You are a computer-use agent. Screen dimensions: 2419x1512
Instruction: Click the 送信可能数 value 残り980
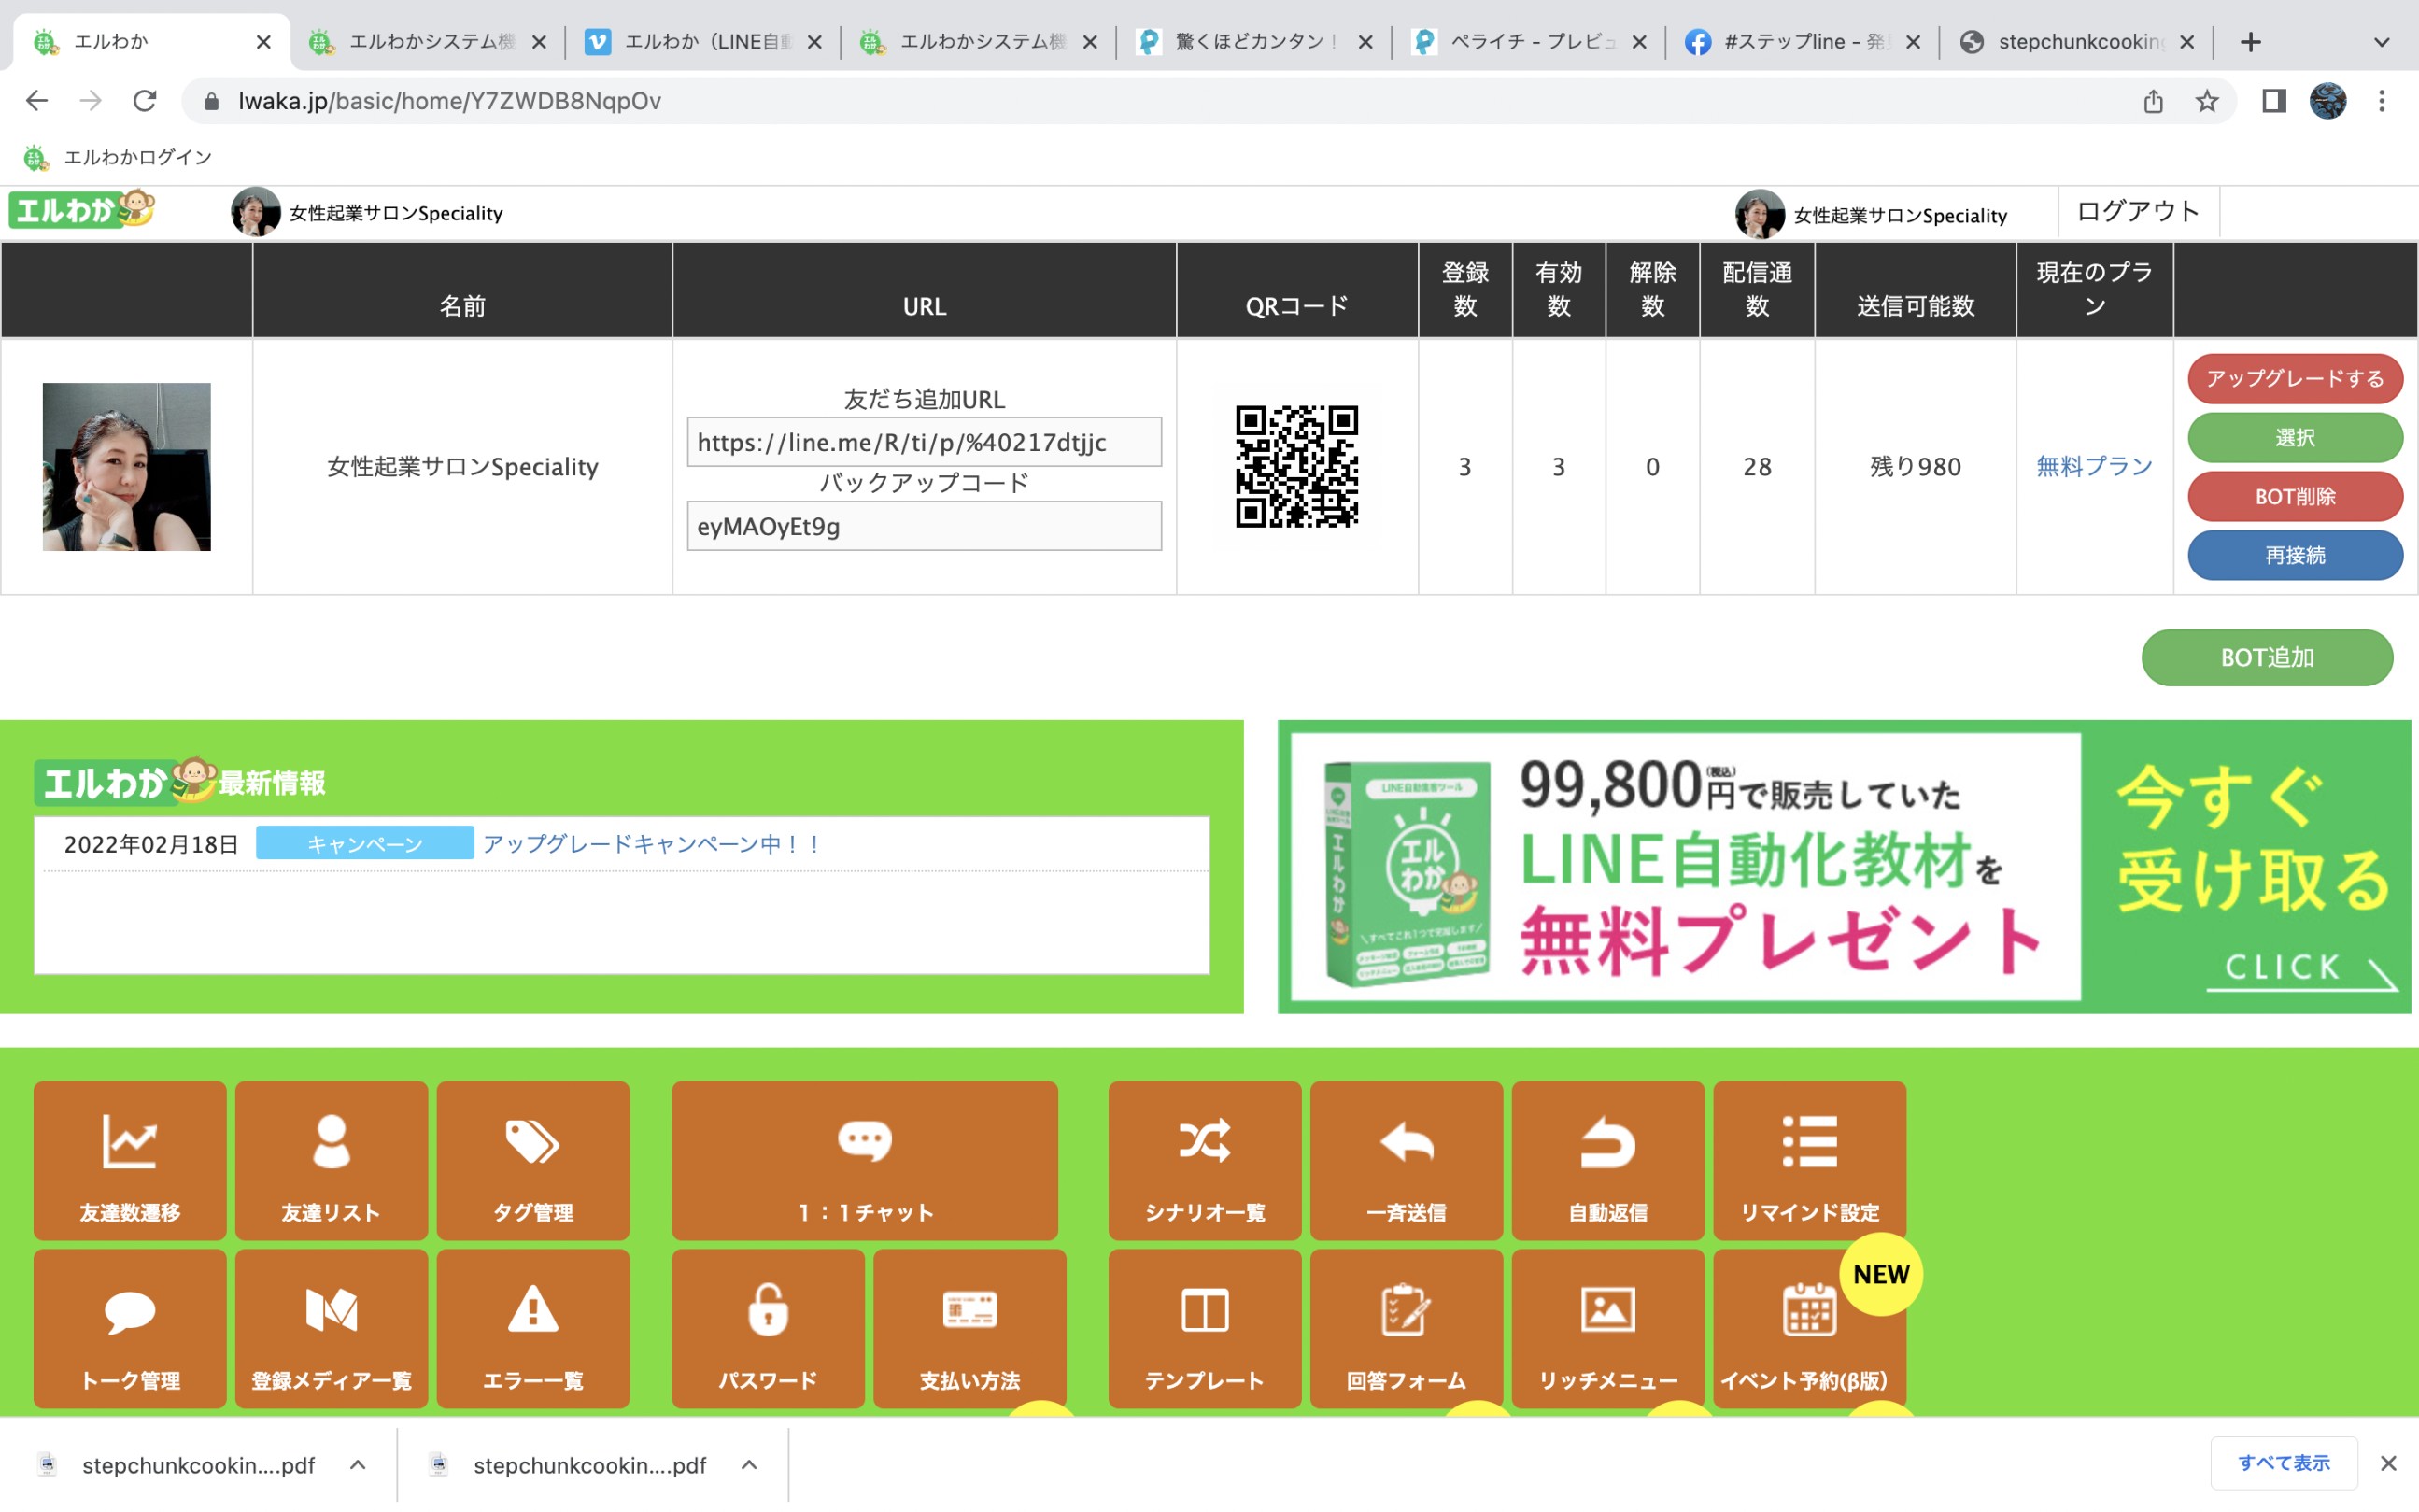1915,466
